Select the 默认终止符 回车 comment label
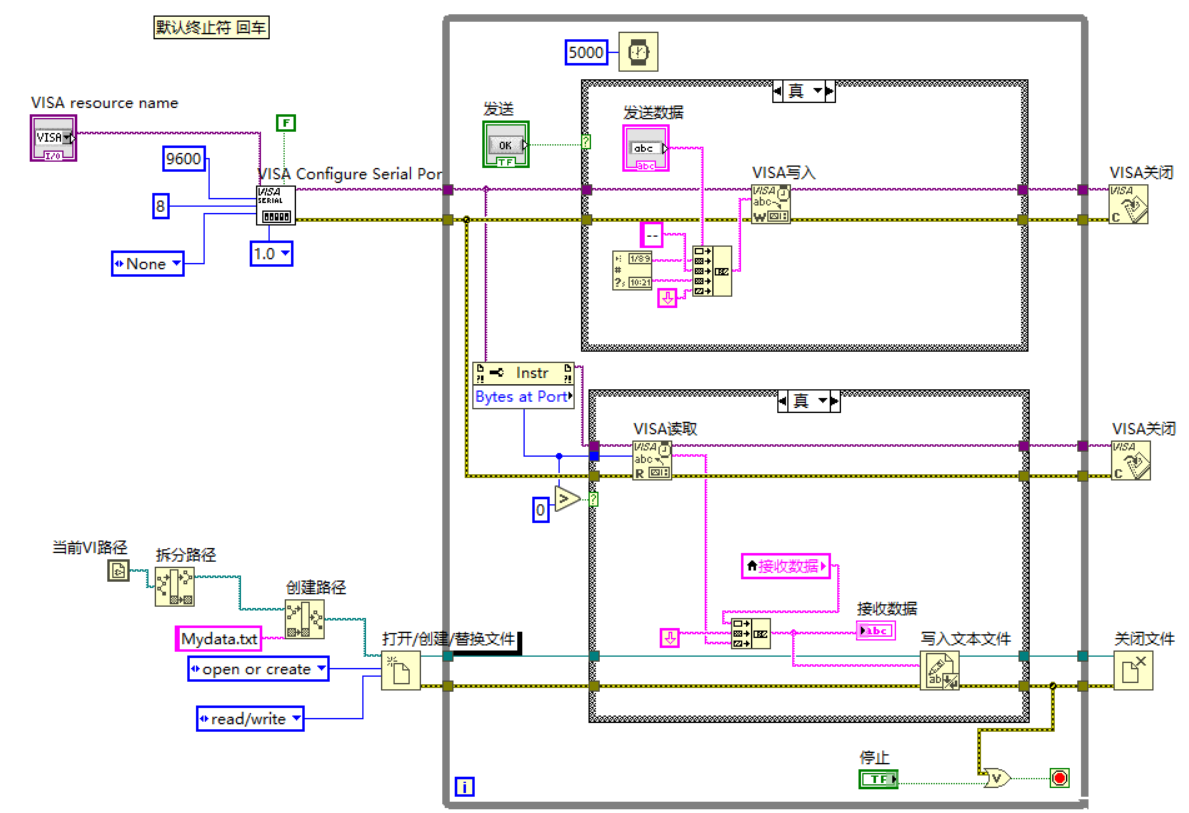This screenshot has width=1189, height=813. tap(212, 28)
